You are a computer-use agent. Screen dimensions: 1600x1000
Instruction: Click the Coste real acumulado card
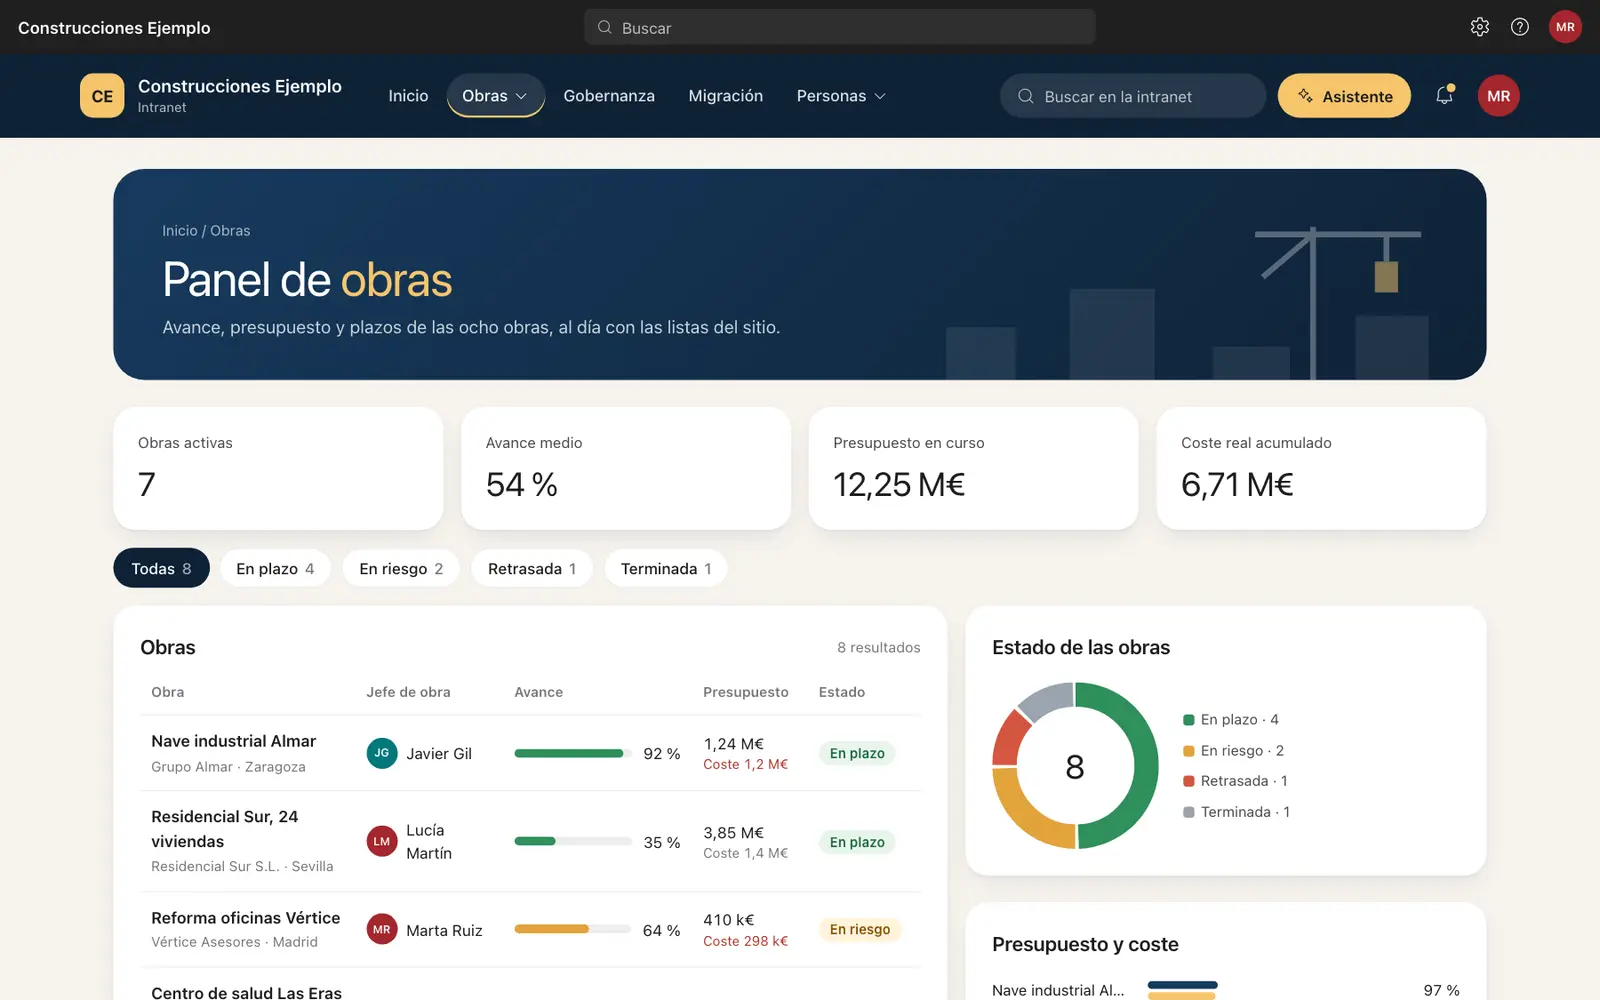tap(1321, 468)
